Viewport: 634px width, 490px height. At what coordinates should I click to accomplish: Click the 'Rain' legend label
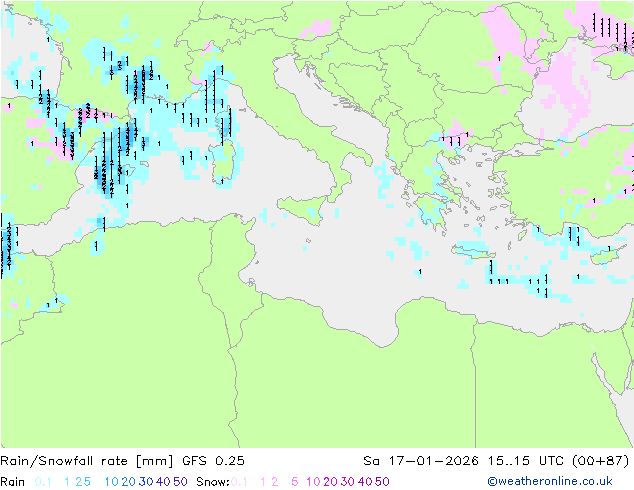pyautogui.click(x=13, y=482)
